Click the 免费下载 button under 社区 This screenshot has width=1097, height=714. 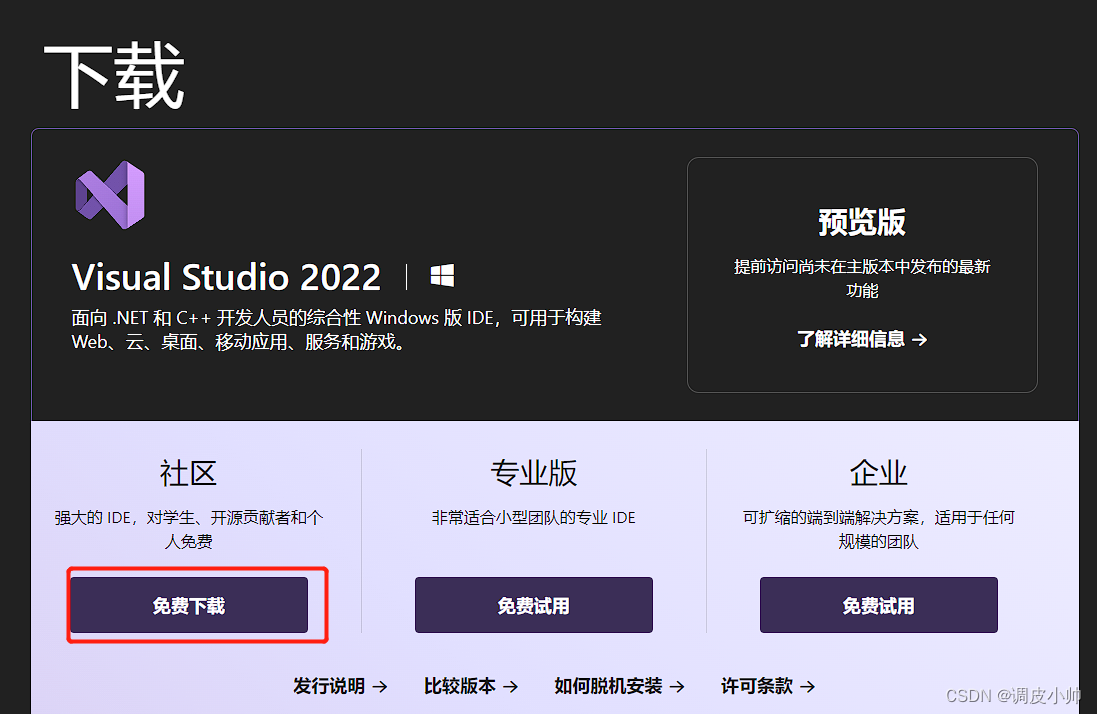[x=188, y=604]
